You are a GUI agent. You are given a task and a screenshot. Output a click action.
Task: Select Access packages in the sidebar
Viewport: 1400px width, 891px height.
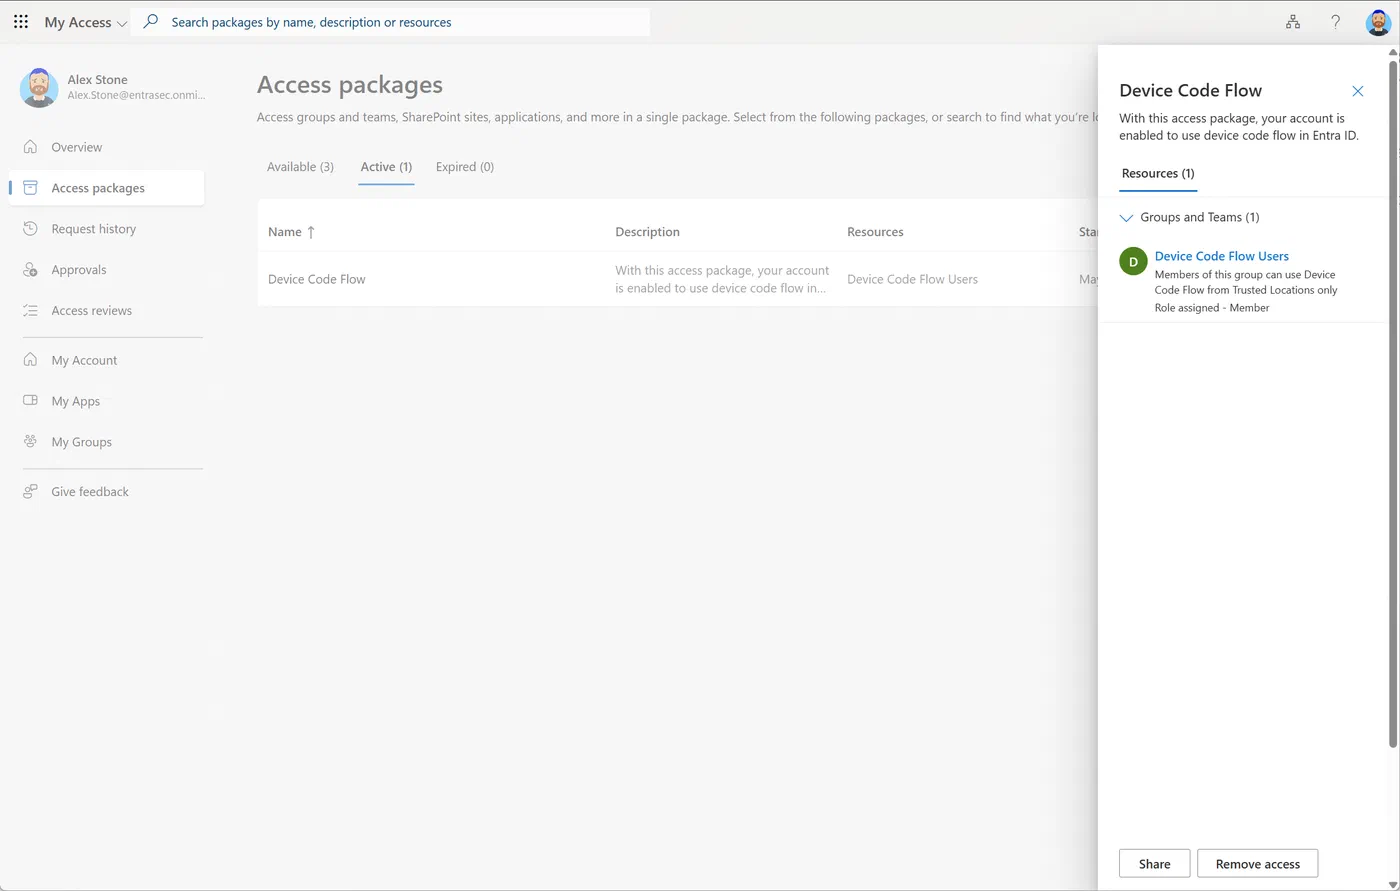click(x=106, y=188)
